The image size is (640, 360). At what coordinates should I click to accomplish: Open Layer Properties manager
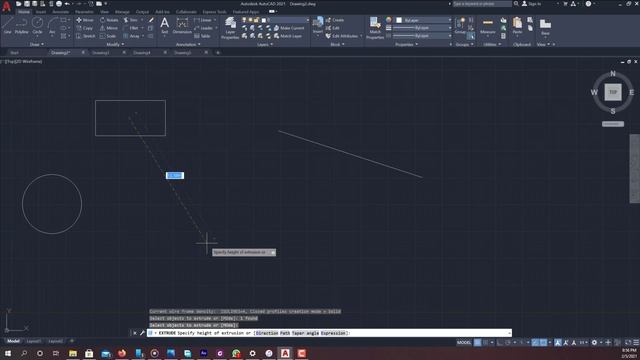pos(230,28)
